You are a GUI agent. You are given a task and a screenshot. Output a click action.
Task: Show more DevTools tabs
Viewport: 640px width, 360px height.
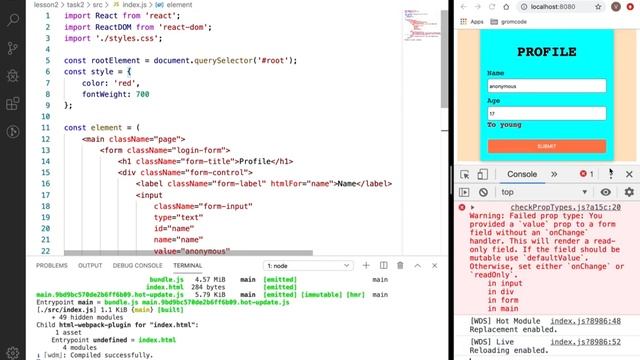[x=554, y=174]
